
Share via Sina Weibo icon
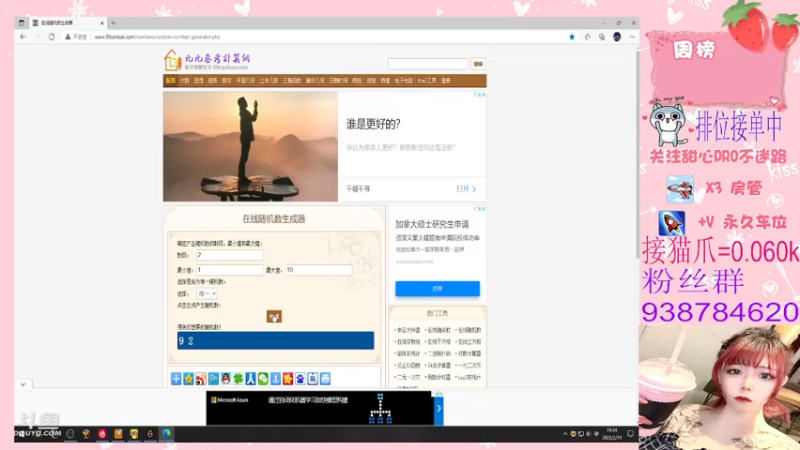[201, 378]
